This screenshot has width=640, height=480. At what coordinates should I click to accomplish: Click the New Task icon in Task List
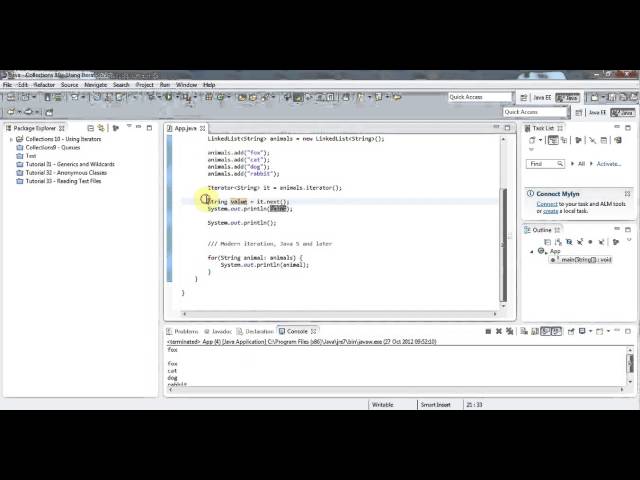(x=531, y=140)
